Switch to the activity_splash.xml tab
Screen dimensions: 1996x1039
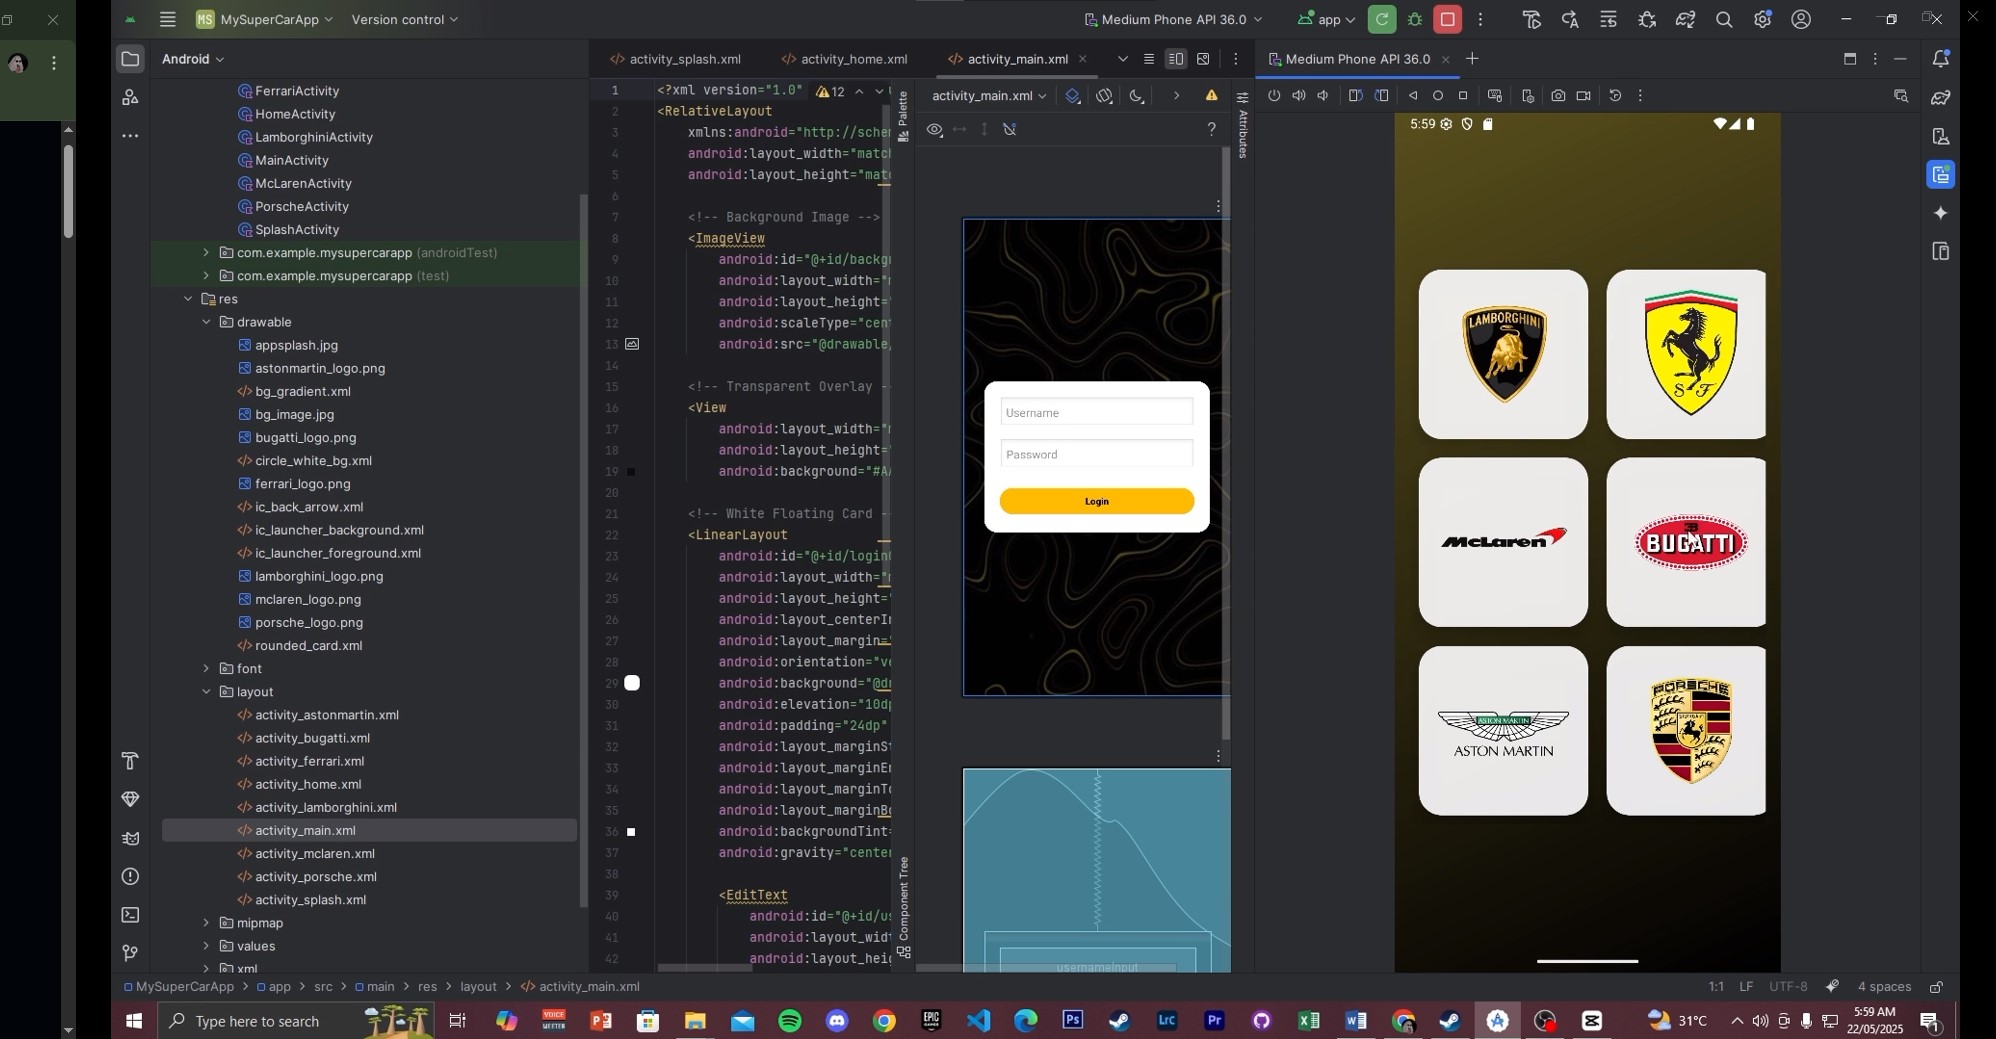coord(676,59)
